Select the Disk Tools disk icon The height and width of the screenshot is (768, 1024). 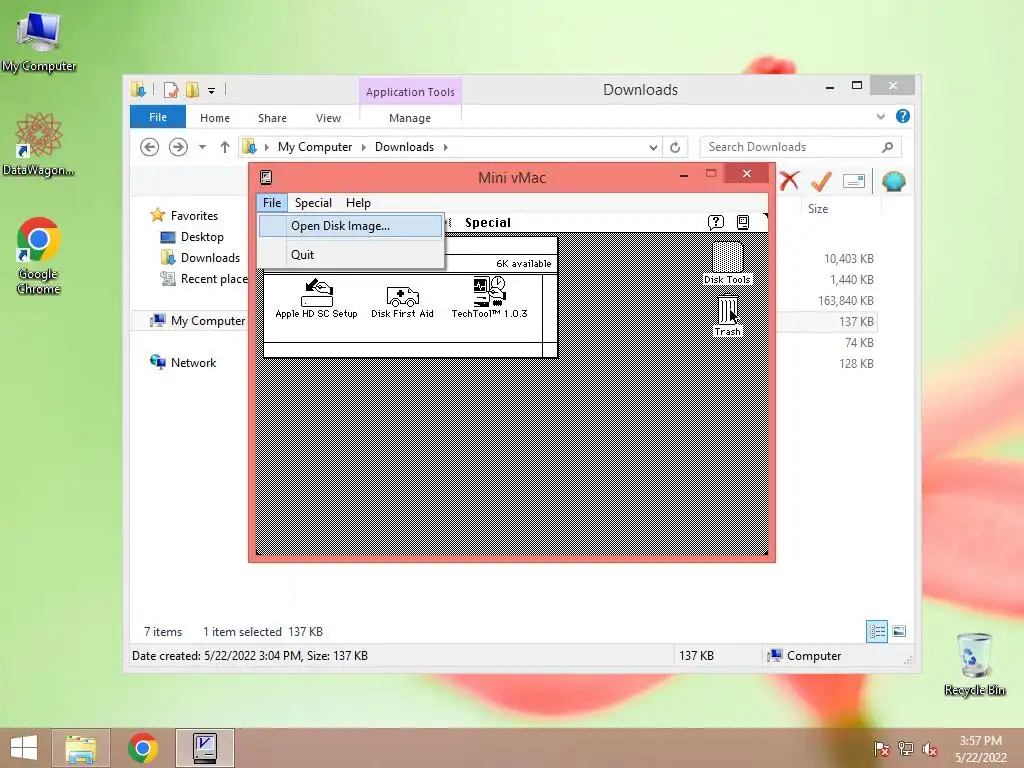tap(727, 263)
